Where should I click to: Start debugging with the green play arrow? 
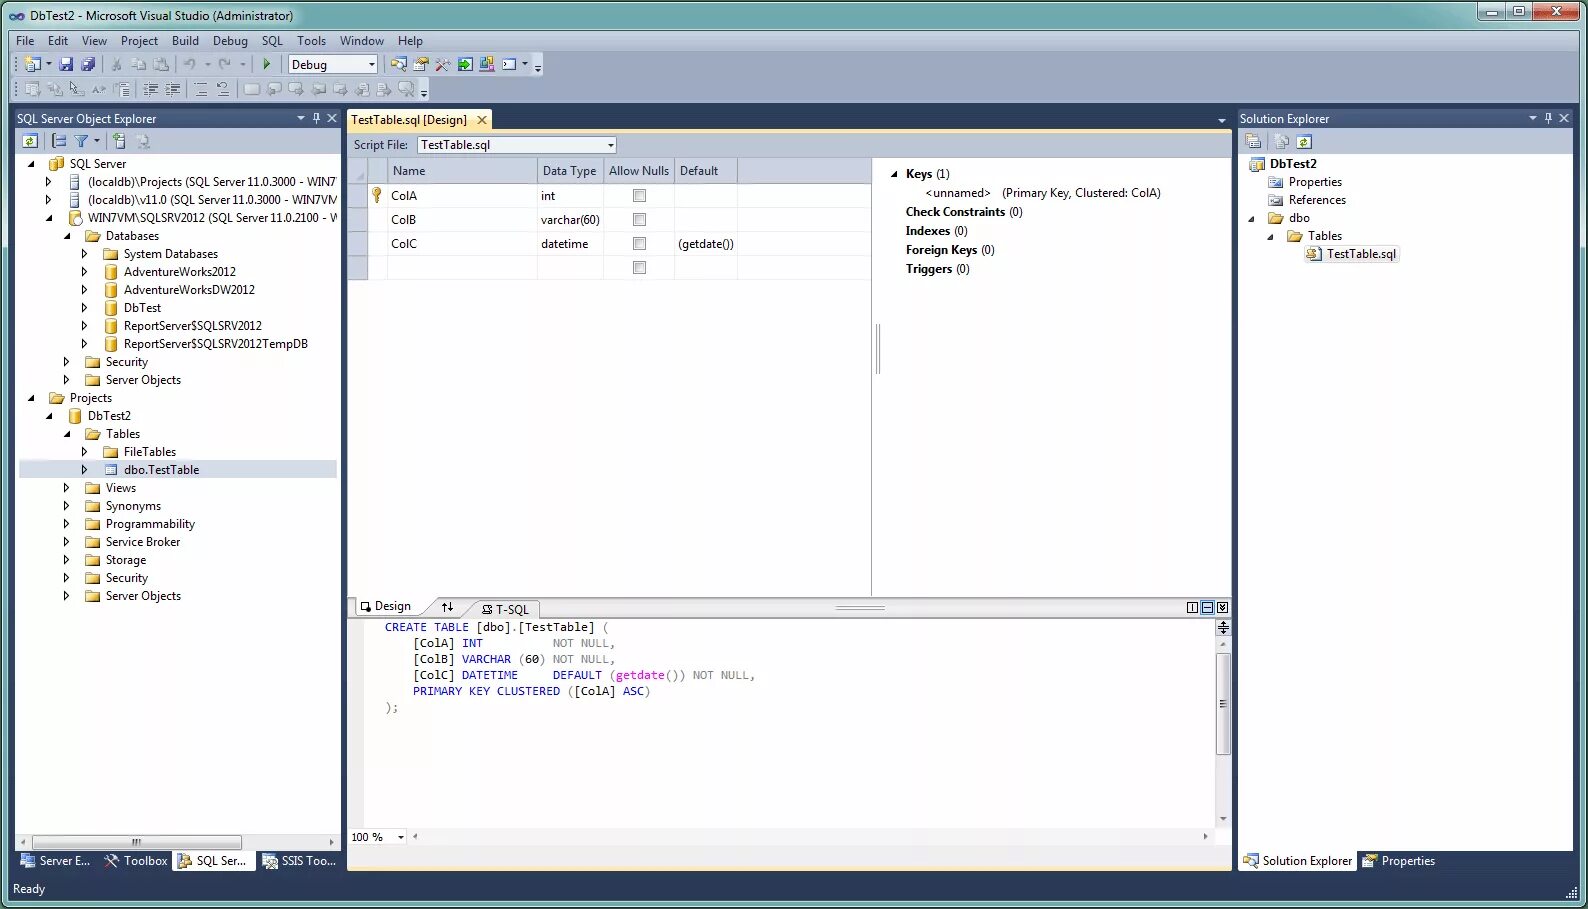(267, 64)
